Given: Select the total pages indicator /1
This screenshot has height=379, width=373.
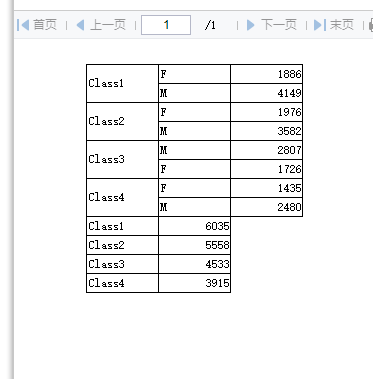Looking at the screenshot, I should (x=210, y=25).
